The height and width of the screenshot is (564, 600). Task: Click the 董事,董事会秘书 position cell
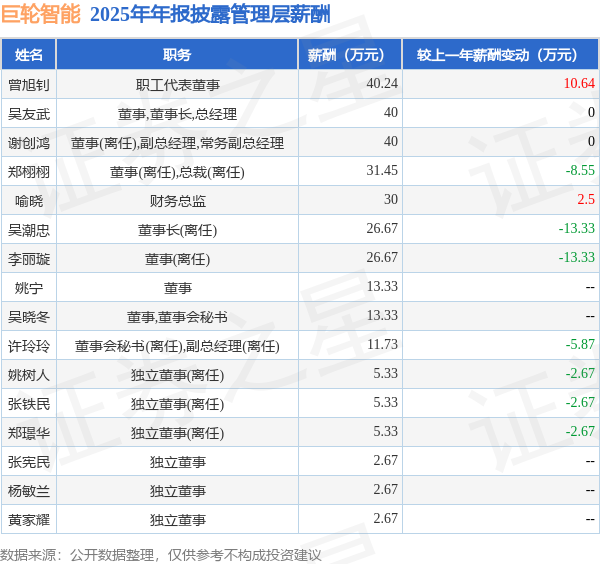coord(177,317)
